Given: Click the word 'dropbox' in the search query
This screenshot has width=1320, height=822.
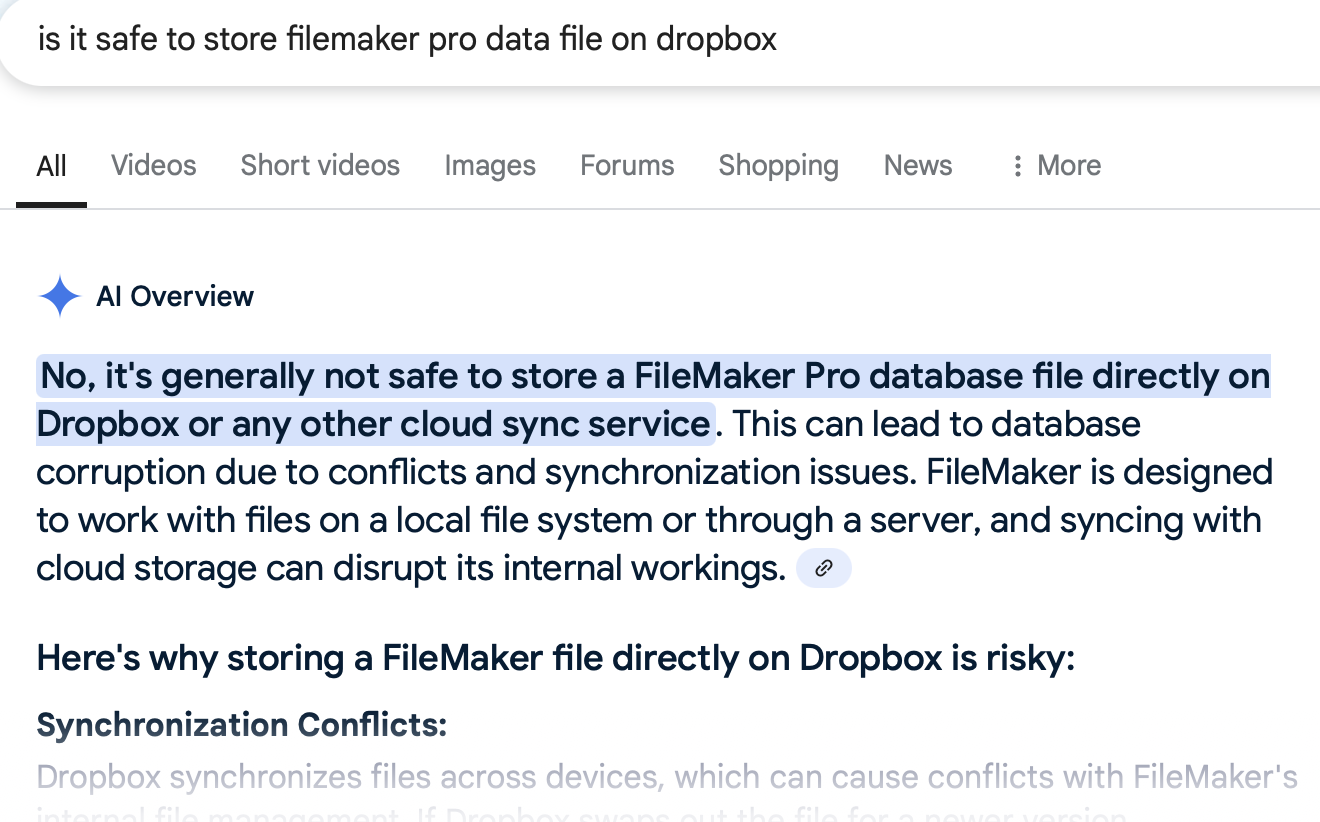Looking at the screenshot, I should (x=717, y=40).
